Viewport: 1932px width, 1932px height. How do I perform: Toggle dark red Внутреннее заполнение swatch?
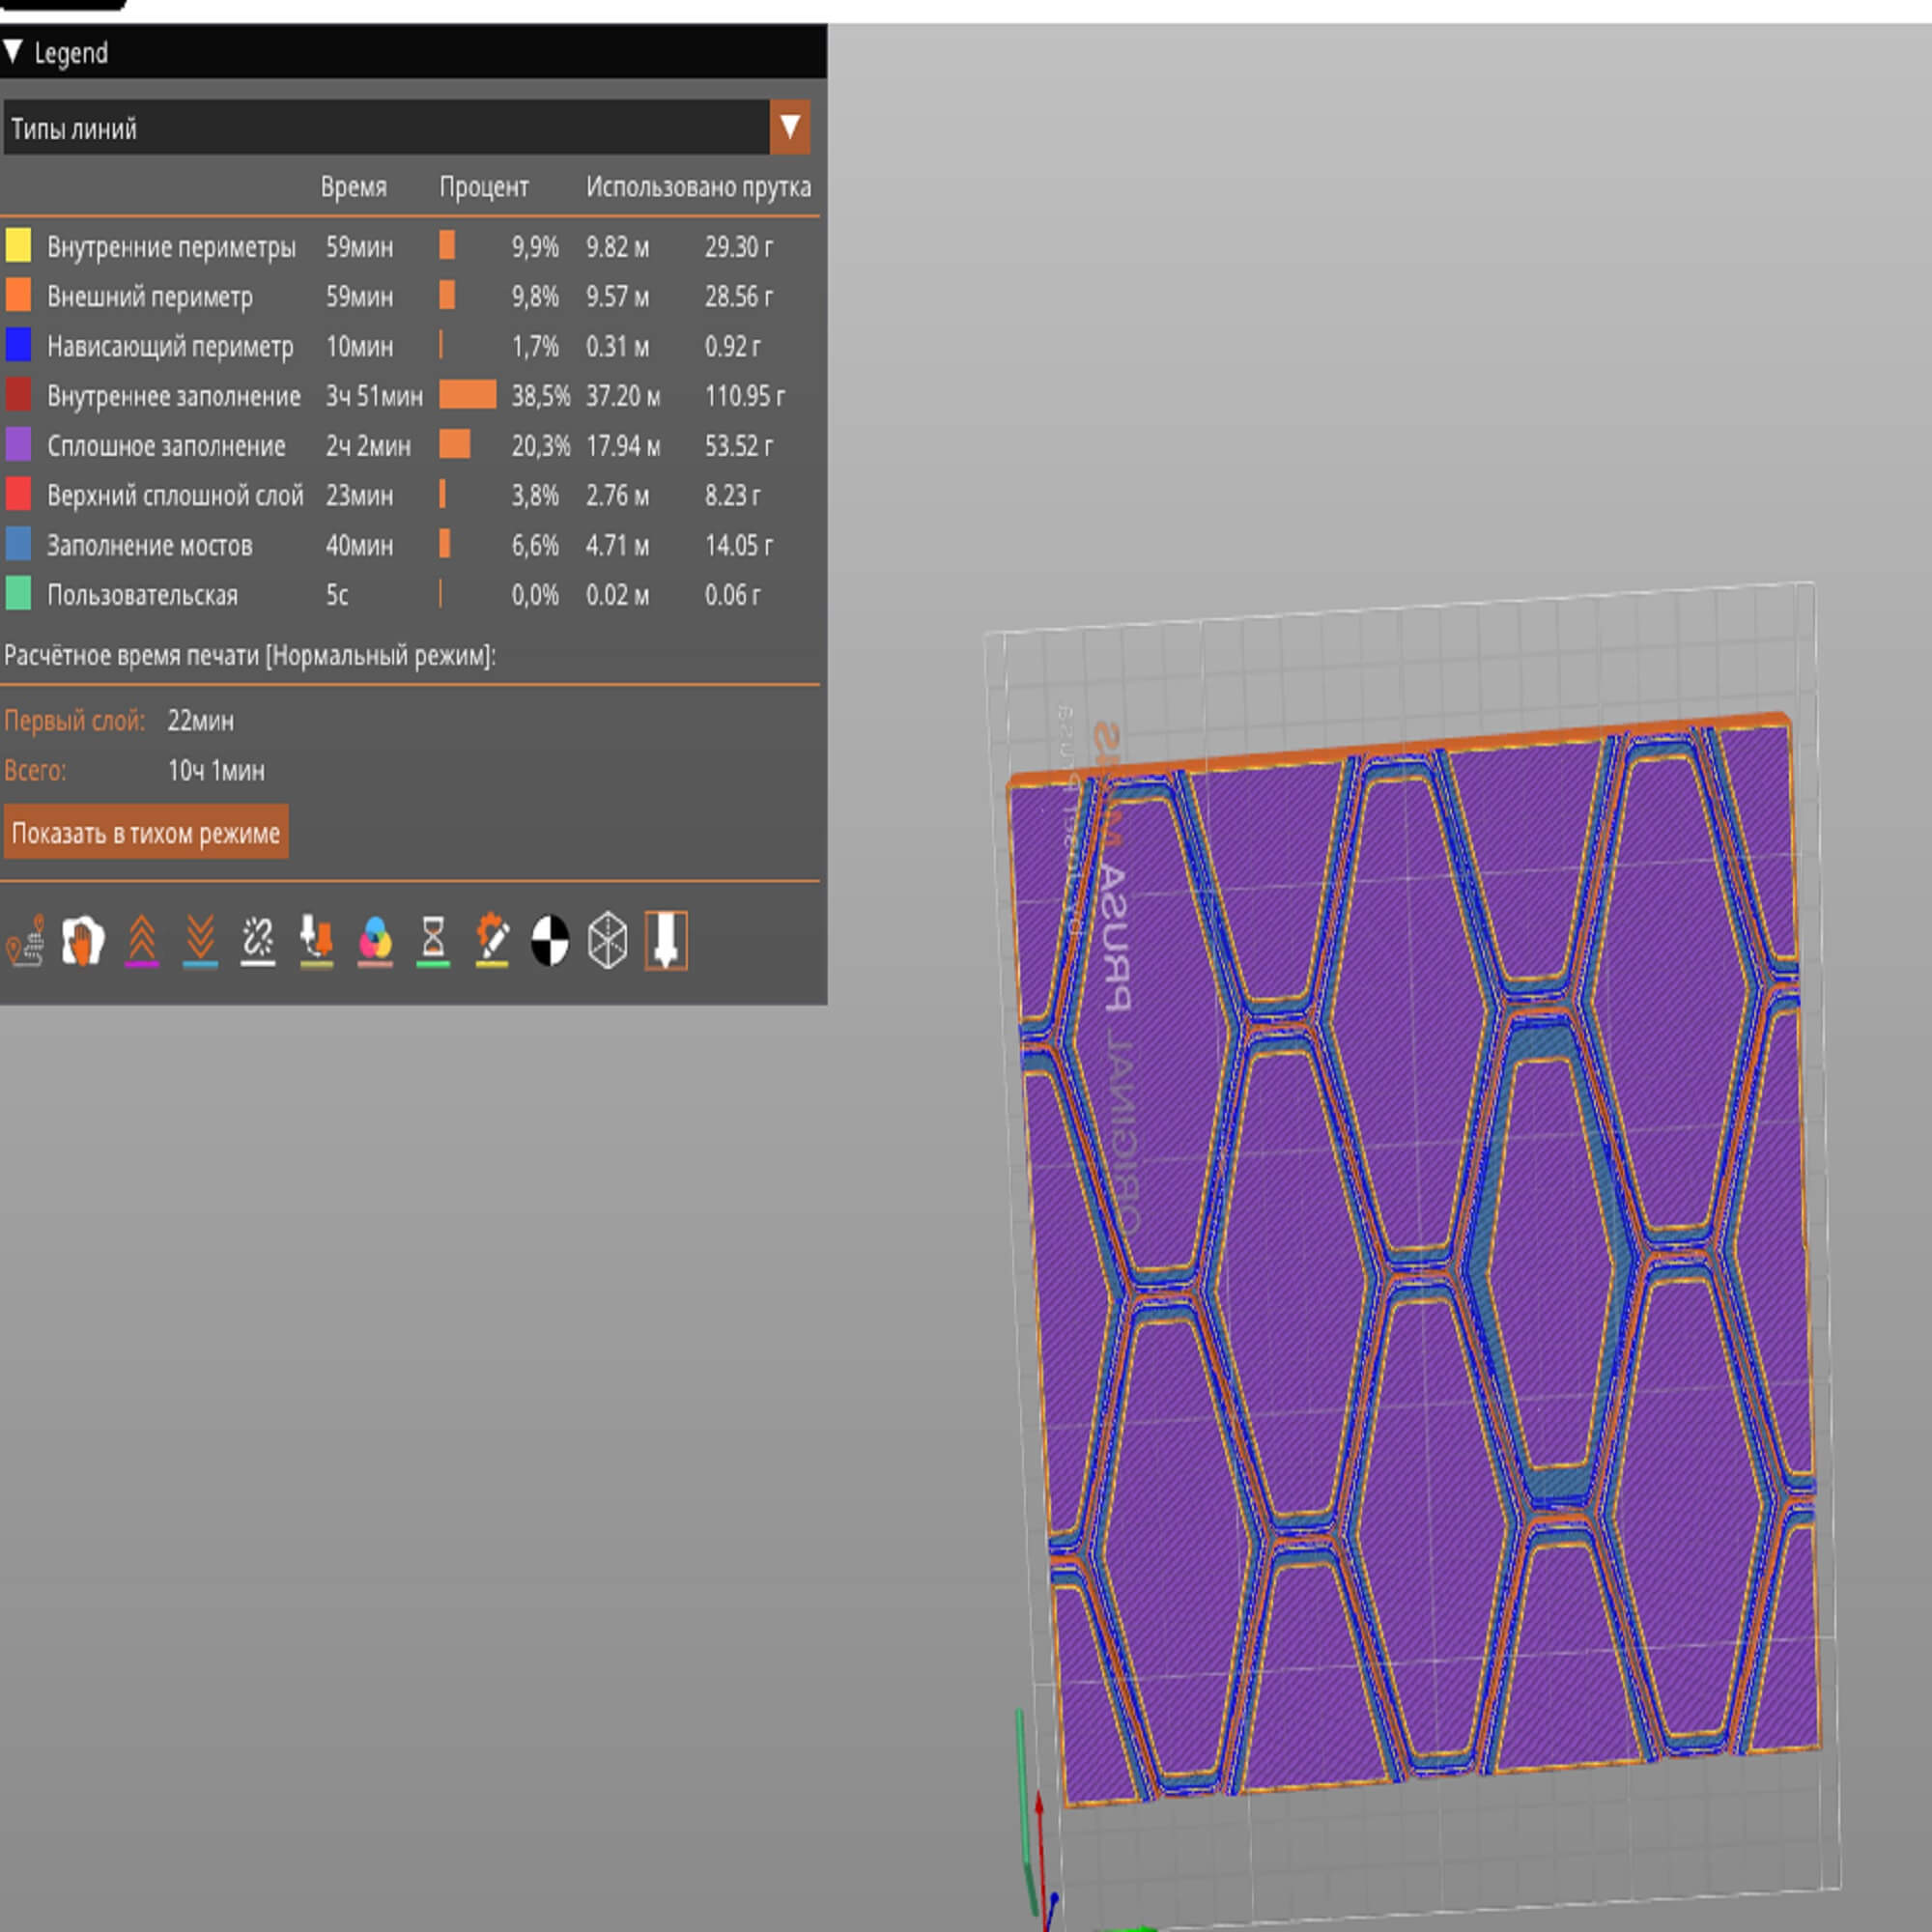point(18,395)
